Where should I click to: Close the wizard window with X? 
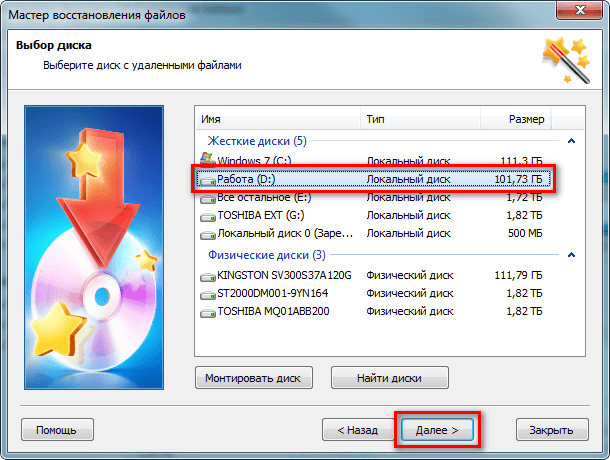point(580,10)
